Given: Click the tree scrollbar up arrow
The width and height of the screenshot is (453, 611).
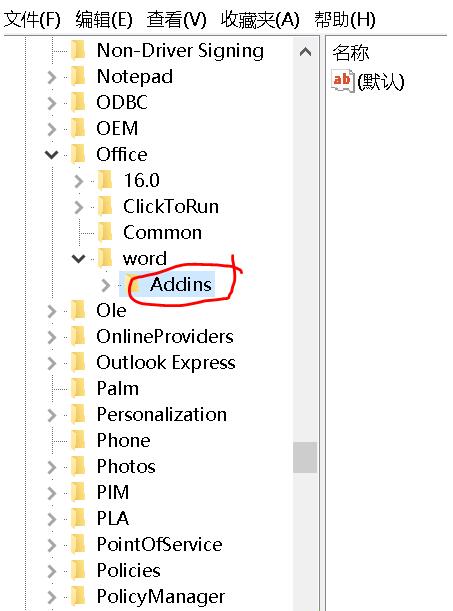Looking at the screenshot, I should pos(305,52).
